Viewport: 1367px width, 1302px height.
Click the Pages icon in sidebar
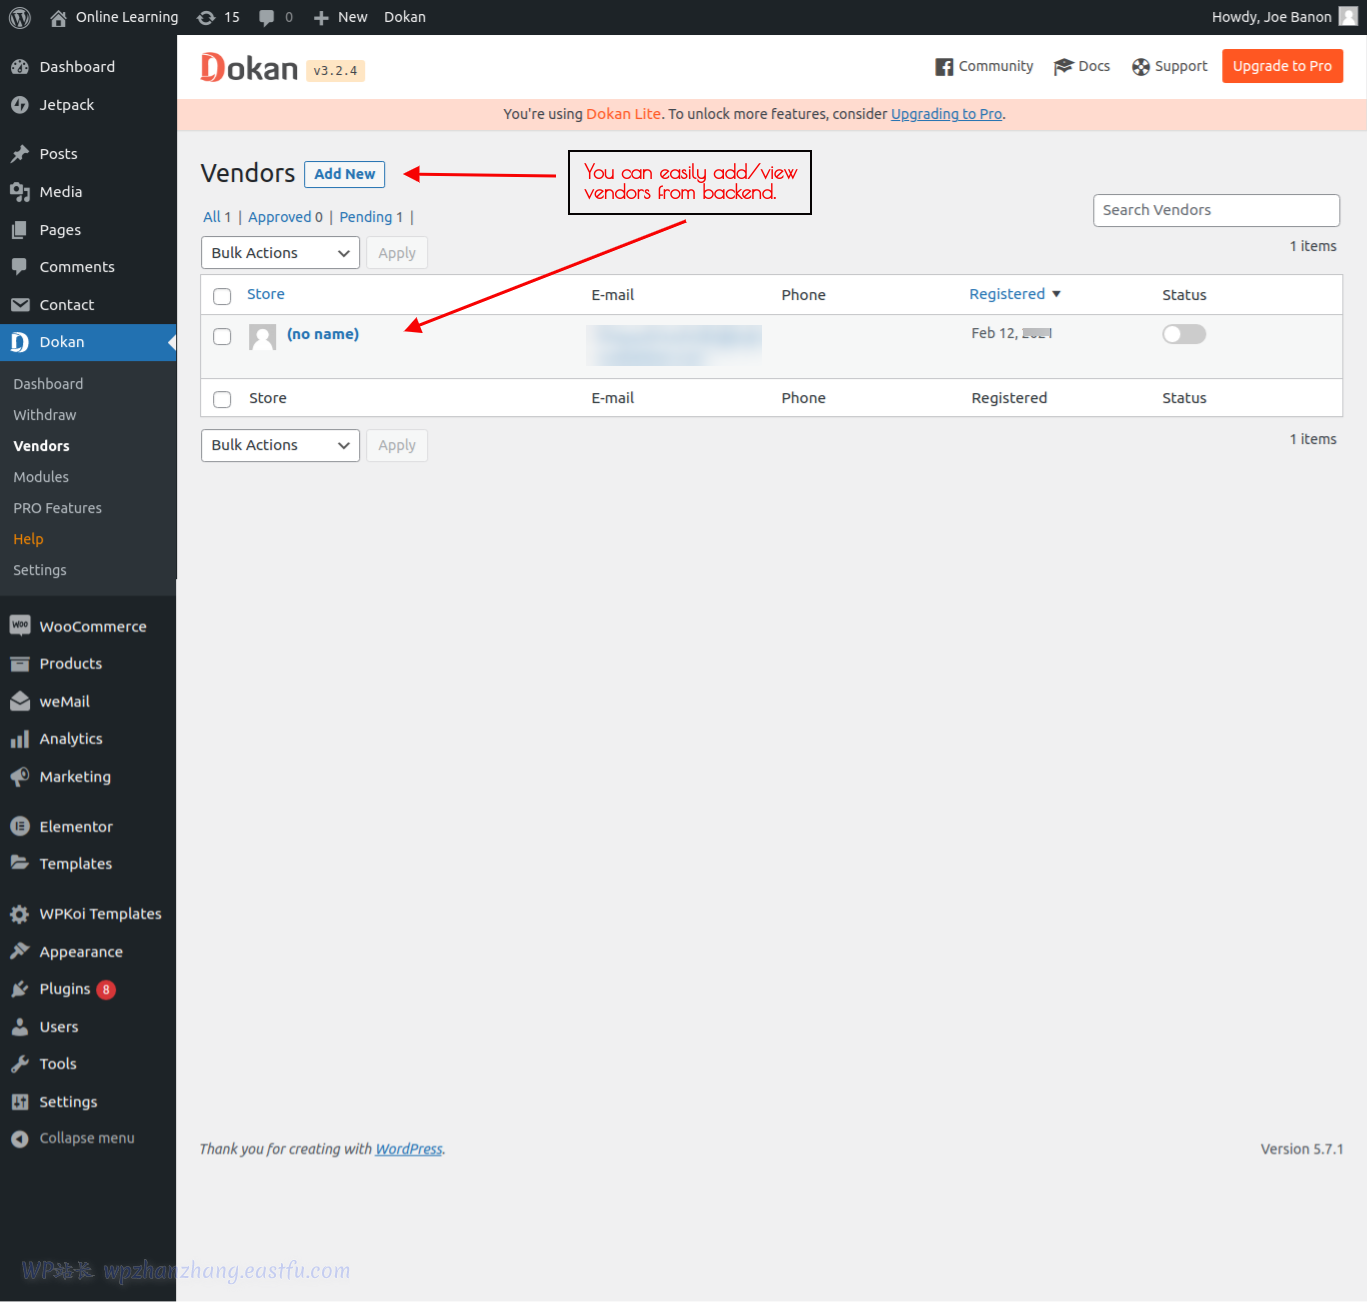[x=20, y=230]
